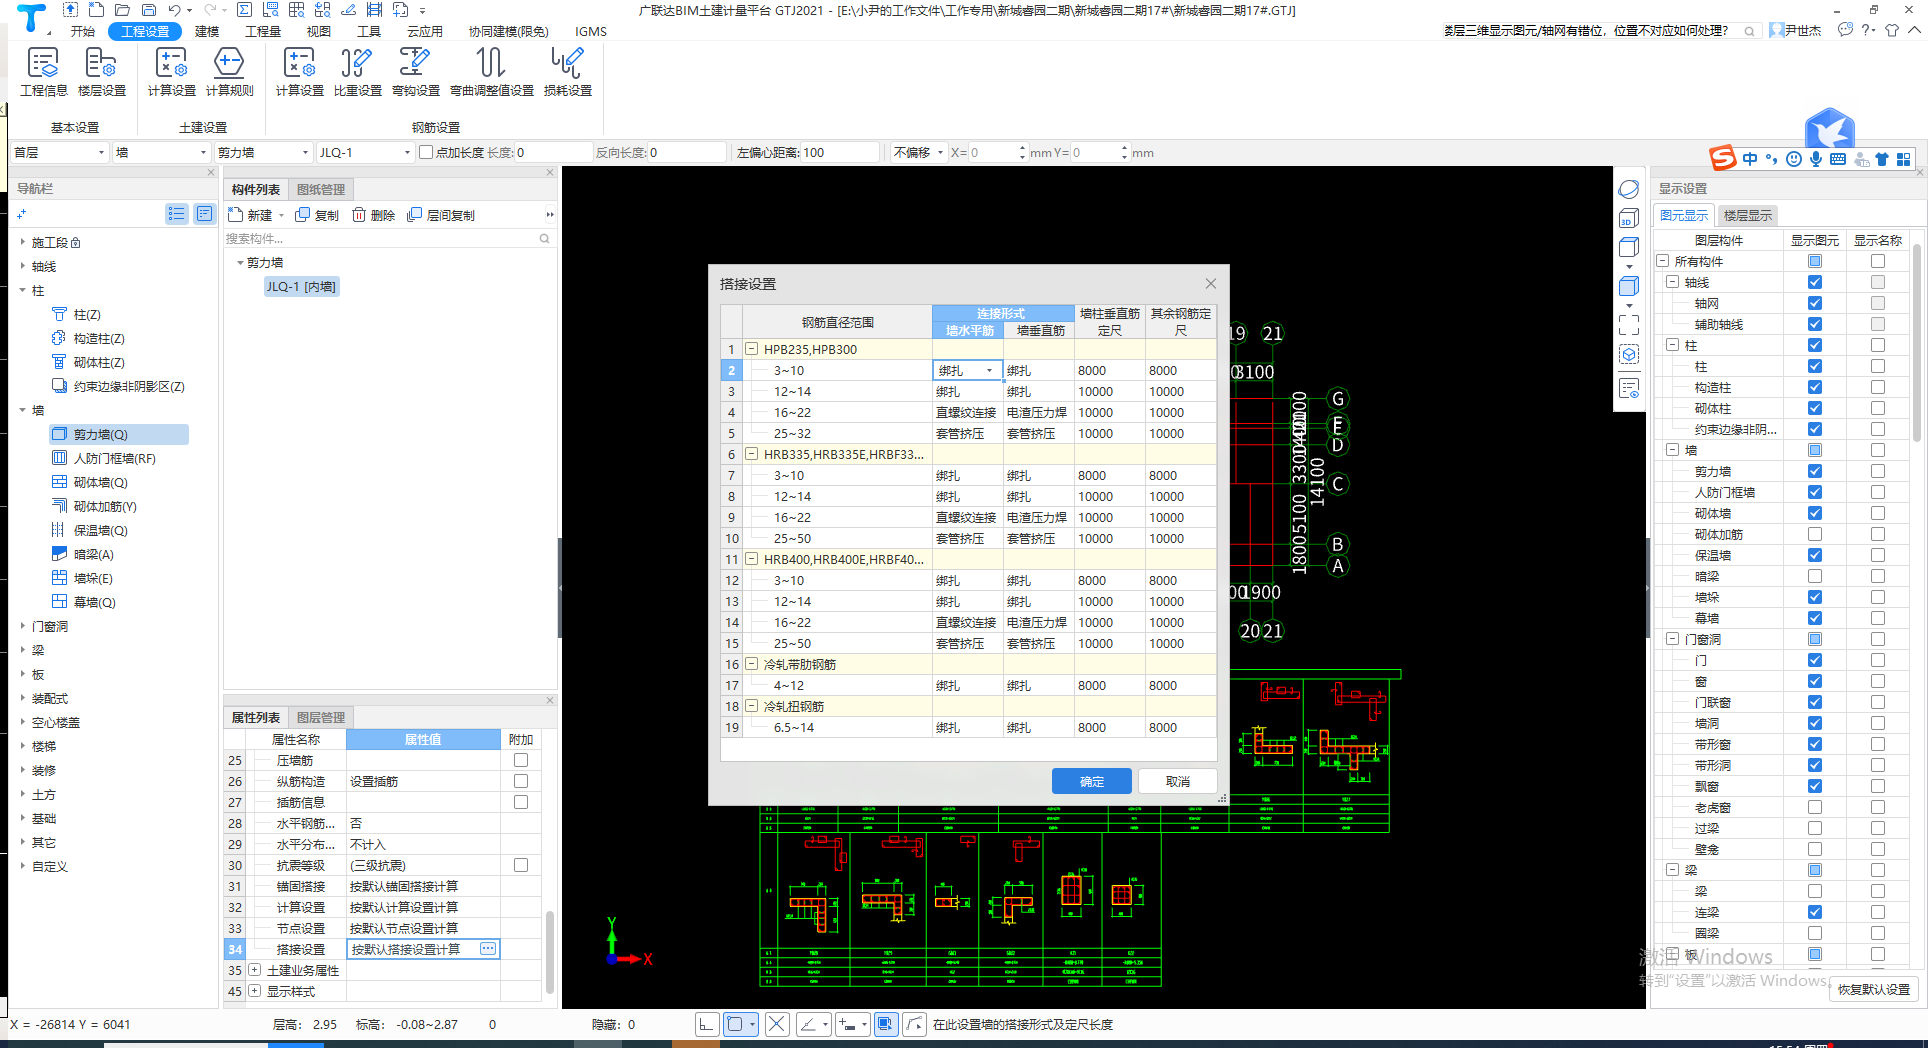Viewport: 1928px width, 1048px height.
Task: Open 损耗设置 loss settings icon
Action: tap(567, 72)
